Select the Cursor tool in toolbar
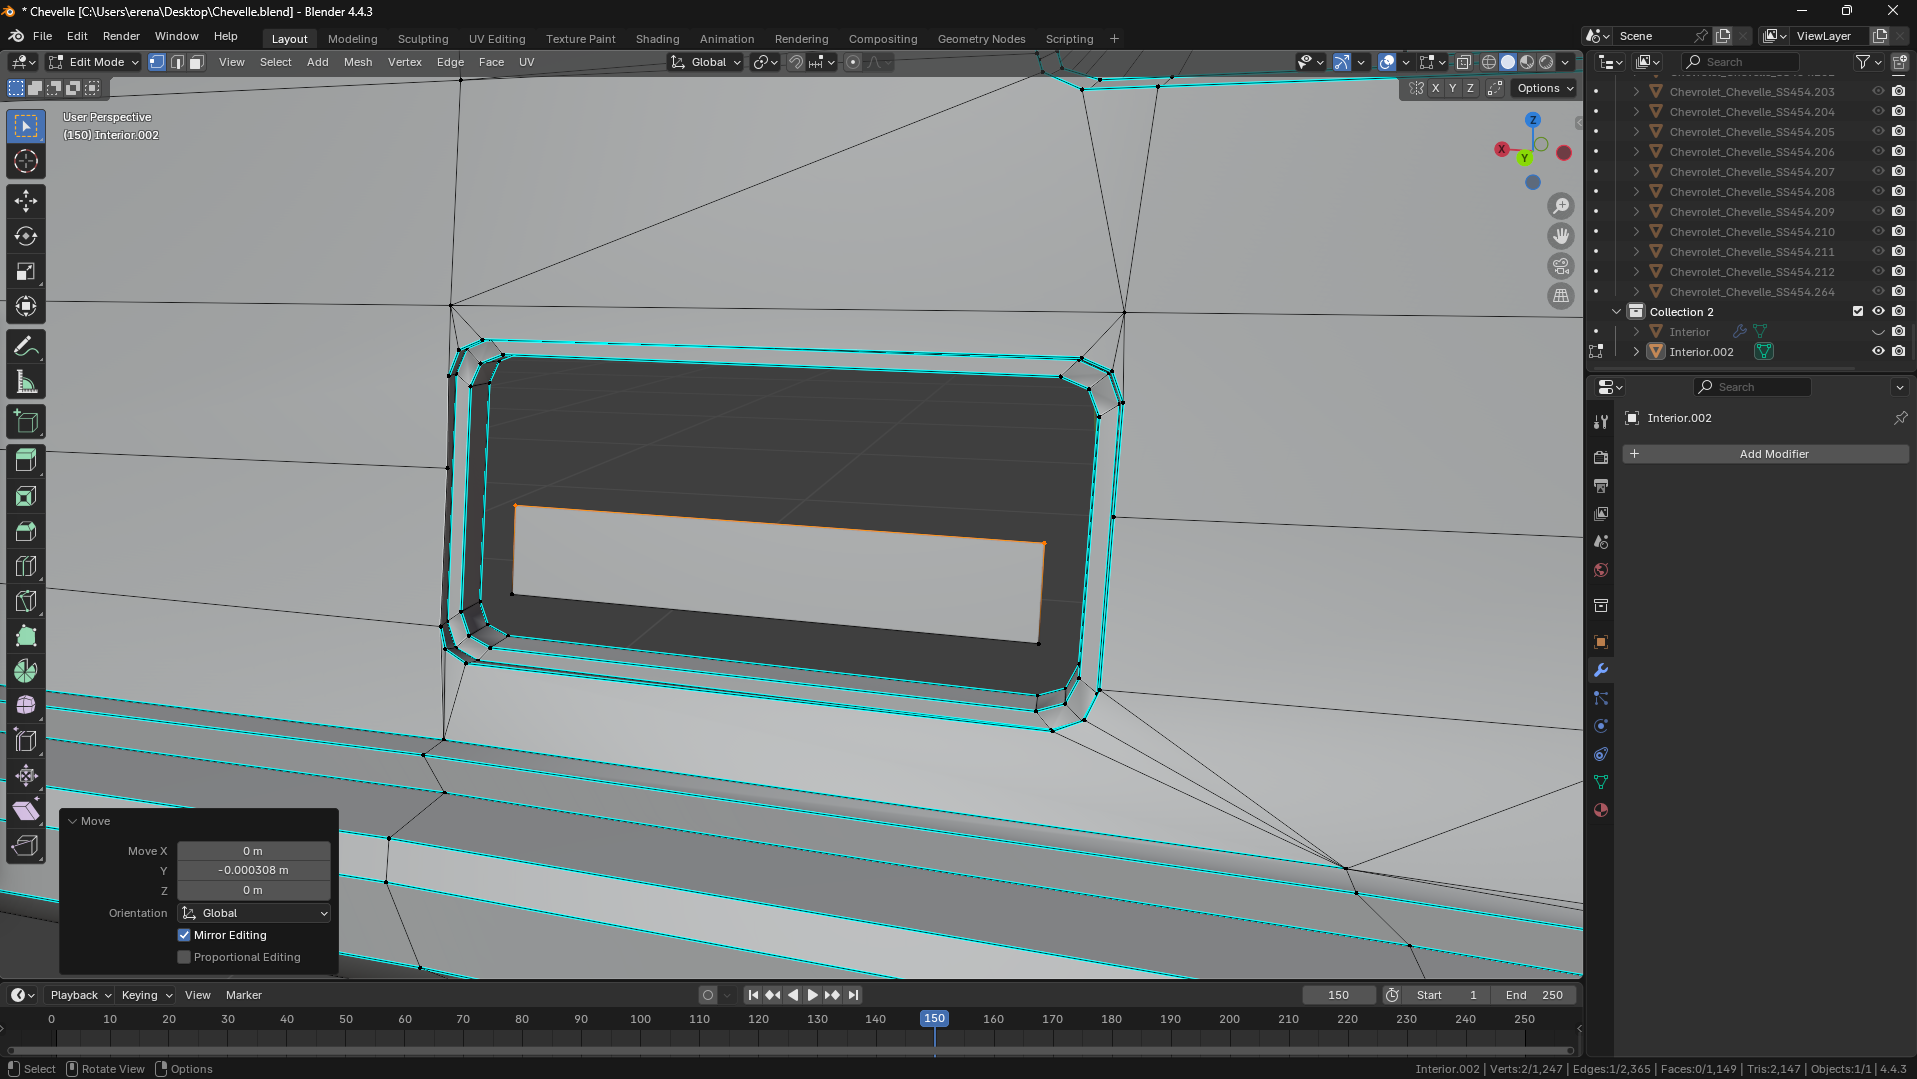 (26, 161)
